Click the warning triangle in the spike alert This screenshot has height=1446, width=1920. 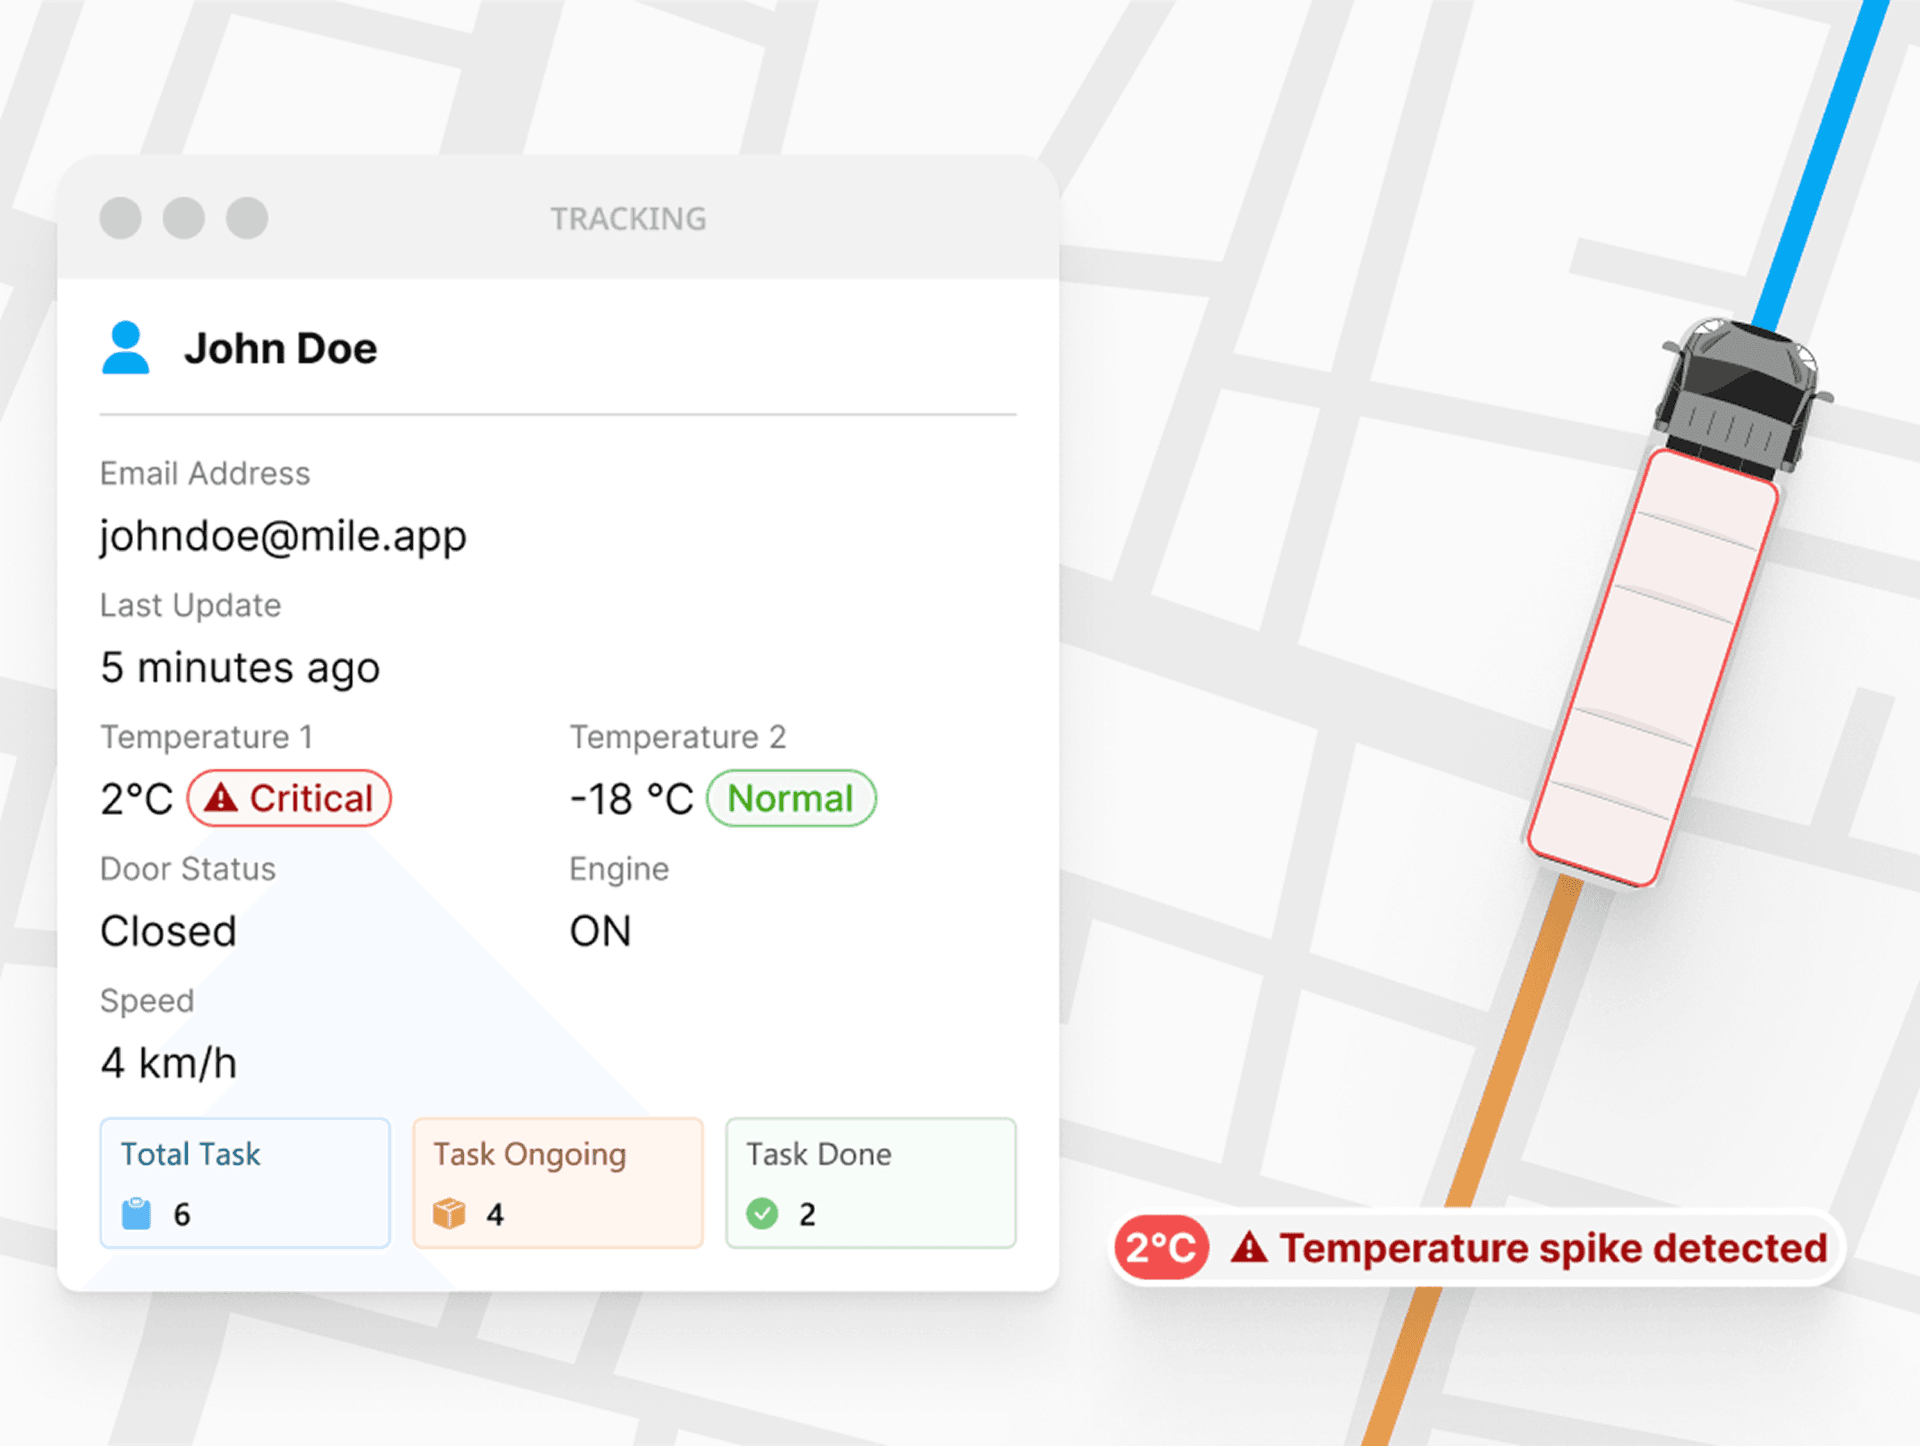[1249, 1248]
